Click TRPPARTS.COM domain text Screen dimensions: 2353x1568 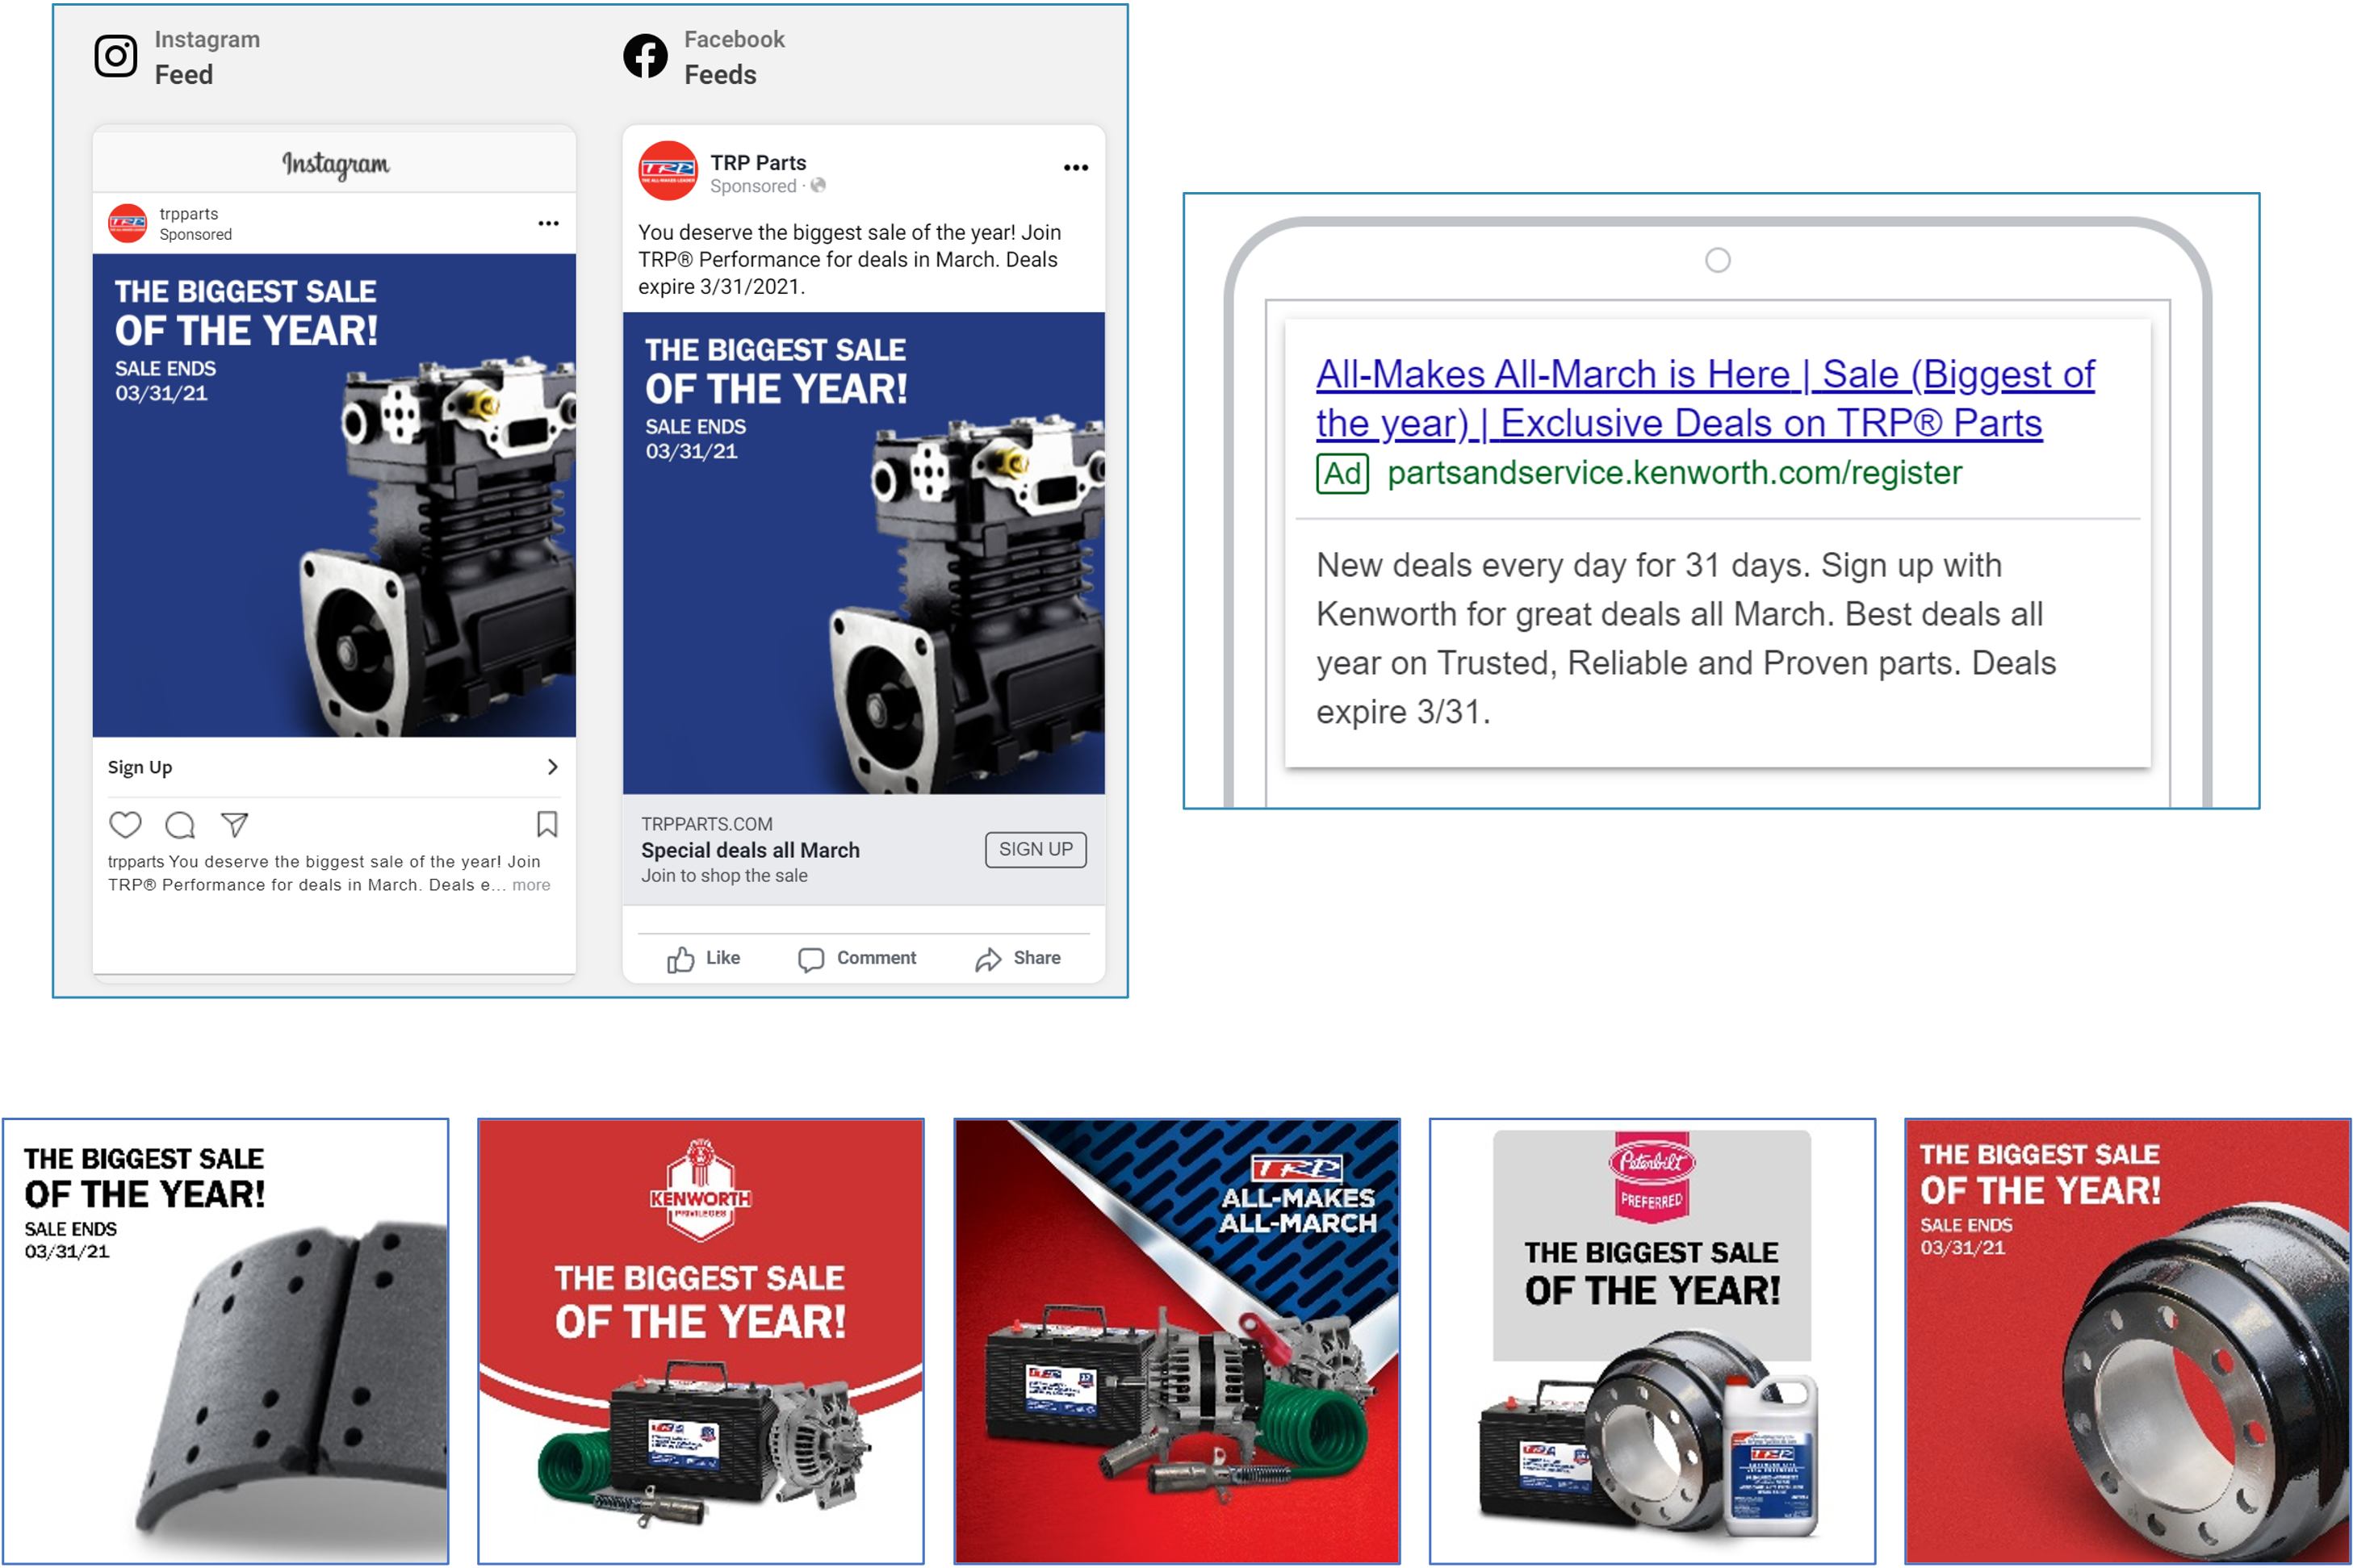[x=706, y=824]
